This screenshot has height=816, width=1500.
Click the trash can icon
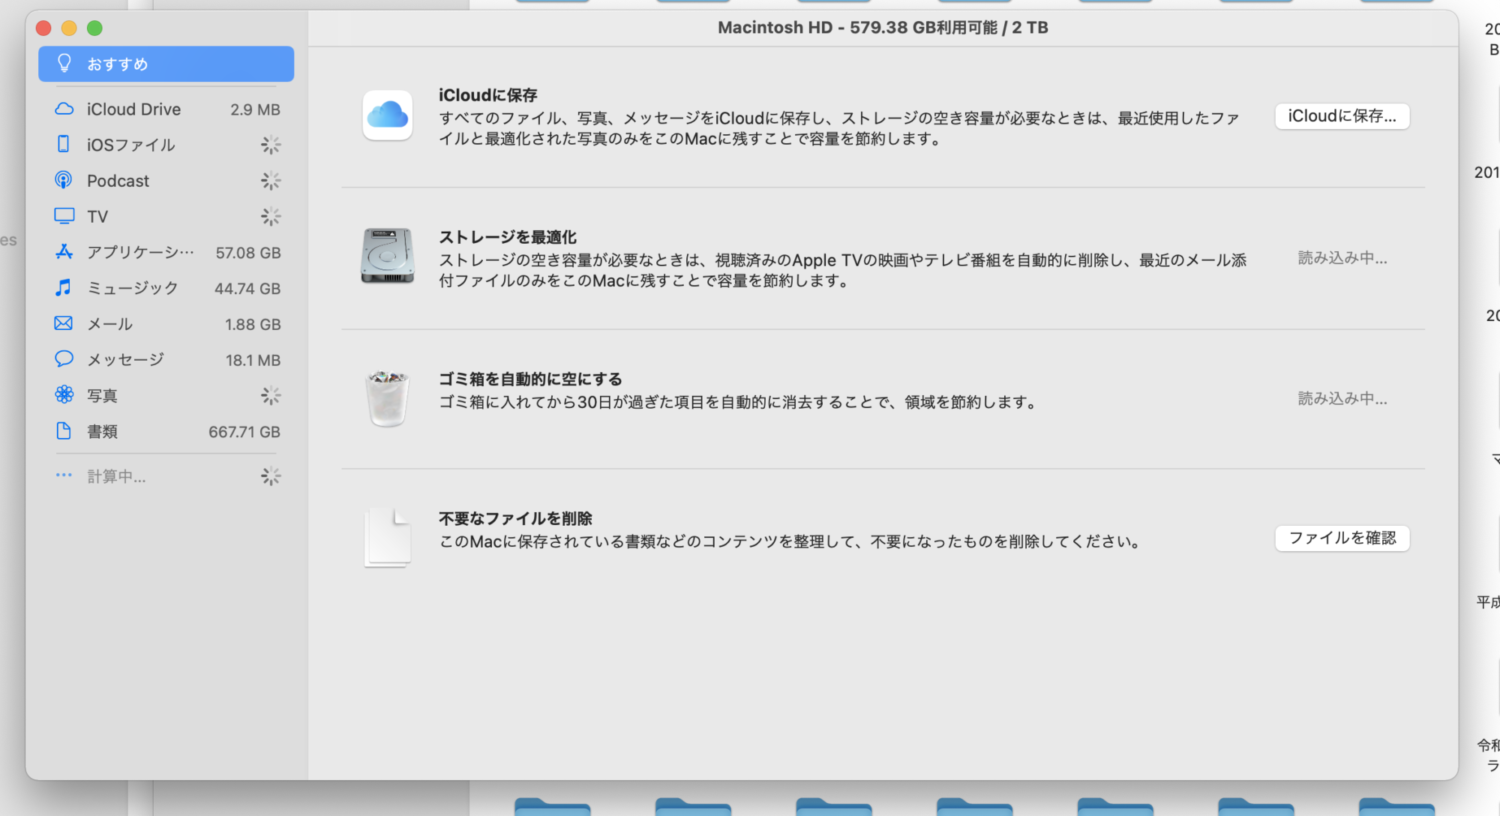pos(388,398)
